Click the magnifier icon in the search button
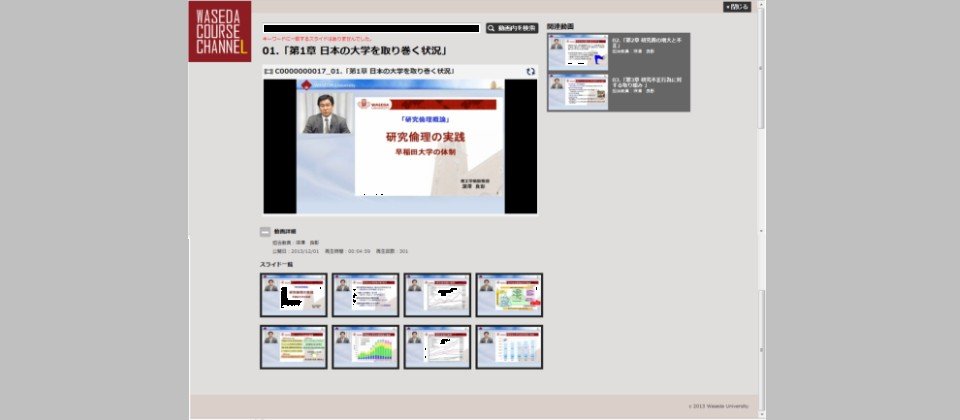Screen dimensions: 960x420 [491, 28]
